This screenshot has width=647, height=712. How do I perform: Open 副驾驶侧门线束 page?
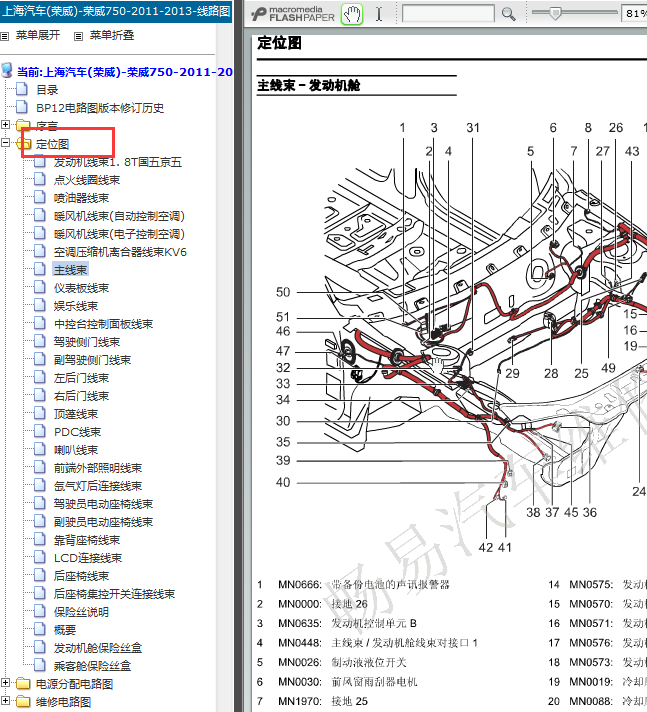pos(92,360)
